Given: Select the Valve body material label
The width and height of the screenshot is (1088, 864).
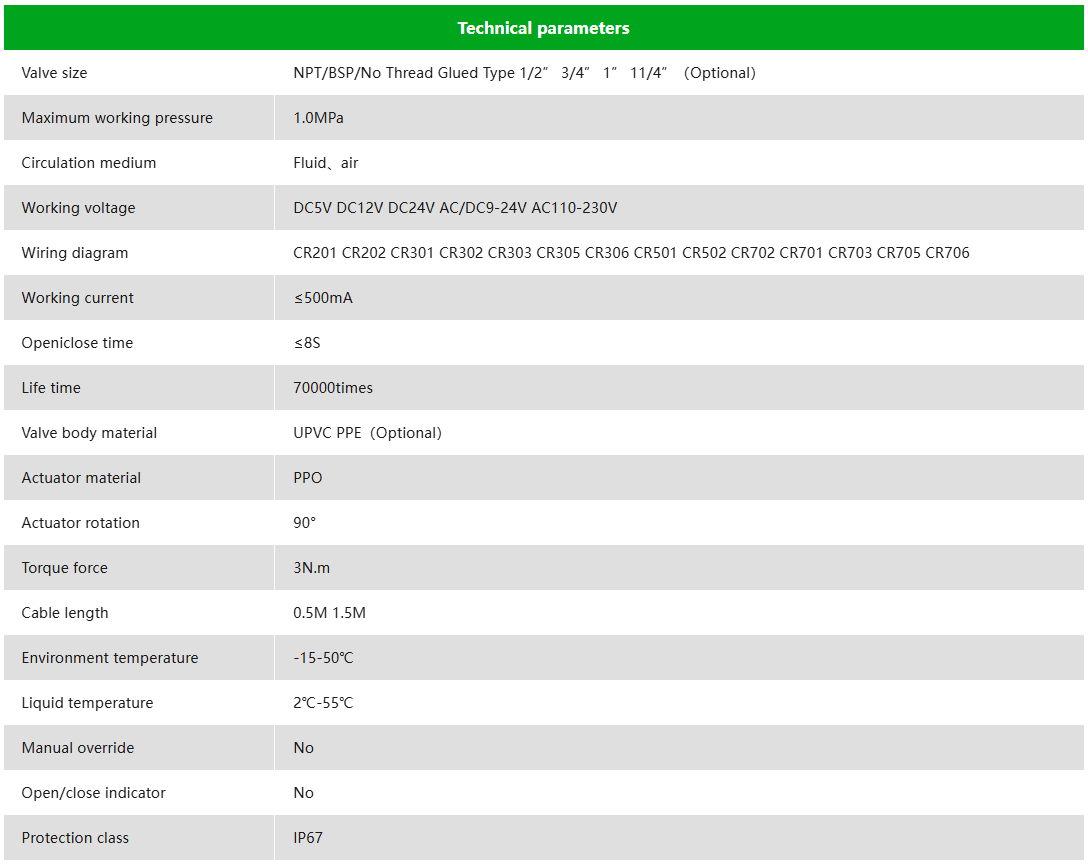Looking at the screenshot, I should [89, 433].
